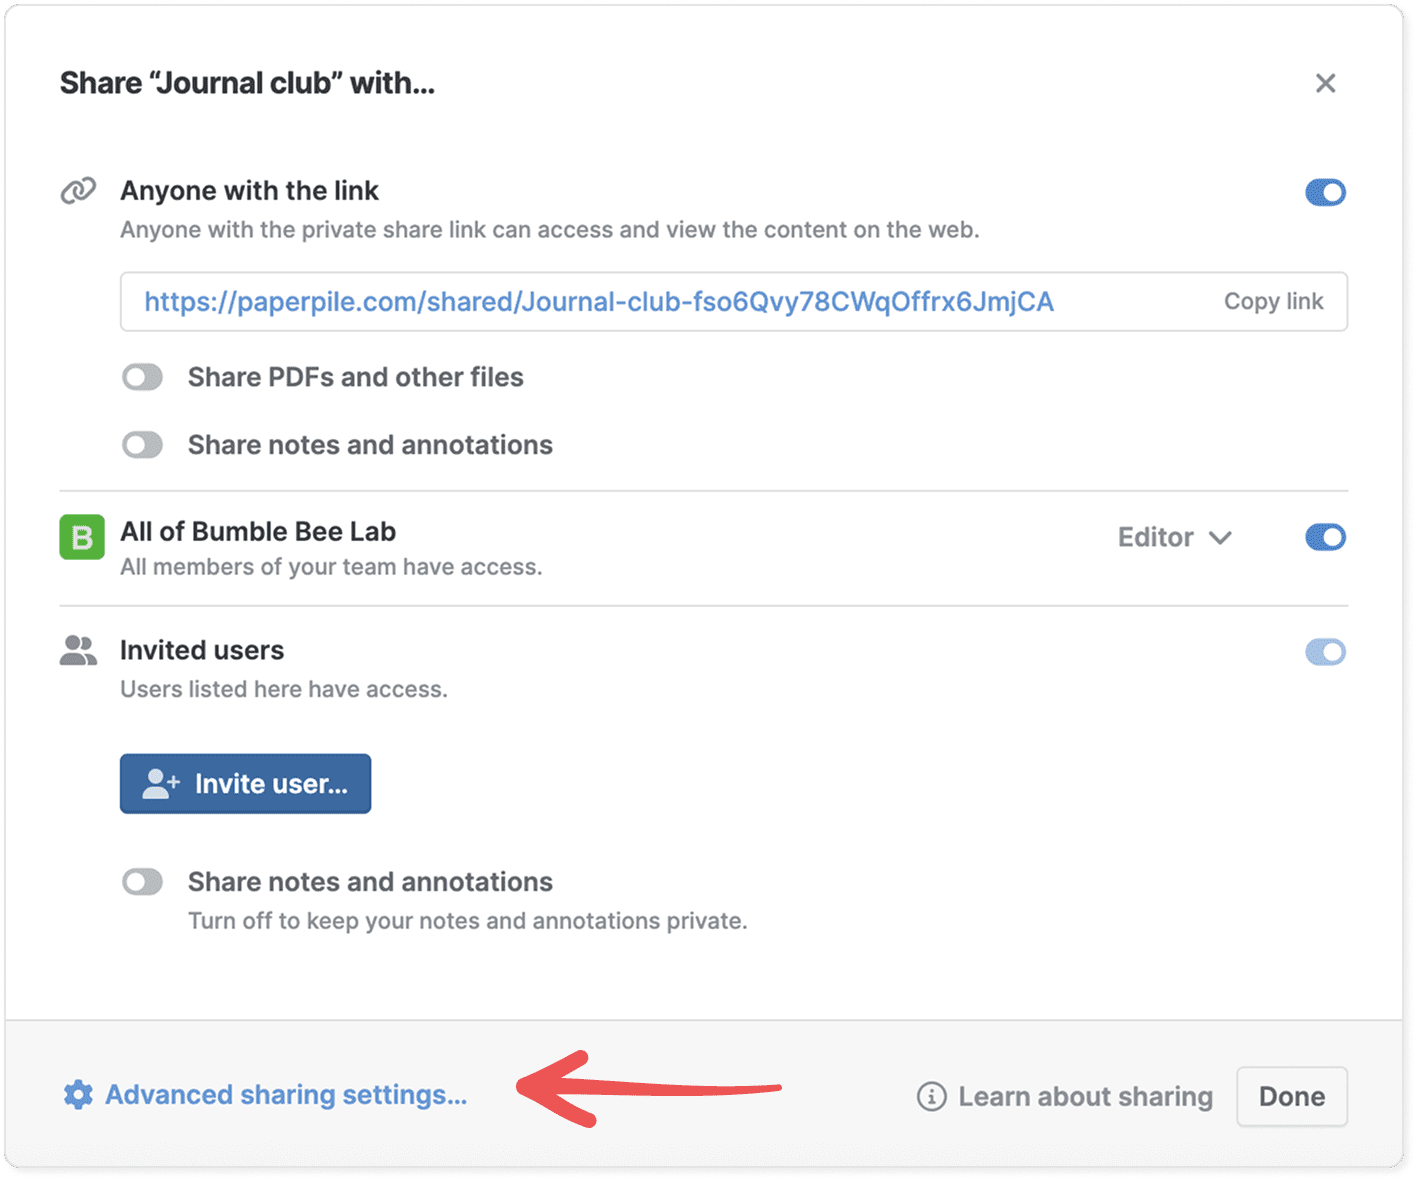This screenshot has width=1416, height=1180.
Task: Disable the Anyone with the link toggle
Action: (x=1325, y=192)
